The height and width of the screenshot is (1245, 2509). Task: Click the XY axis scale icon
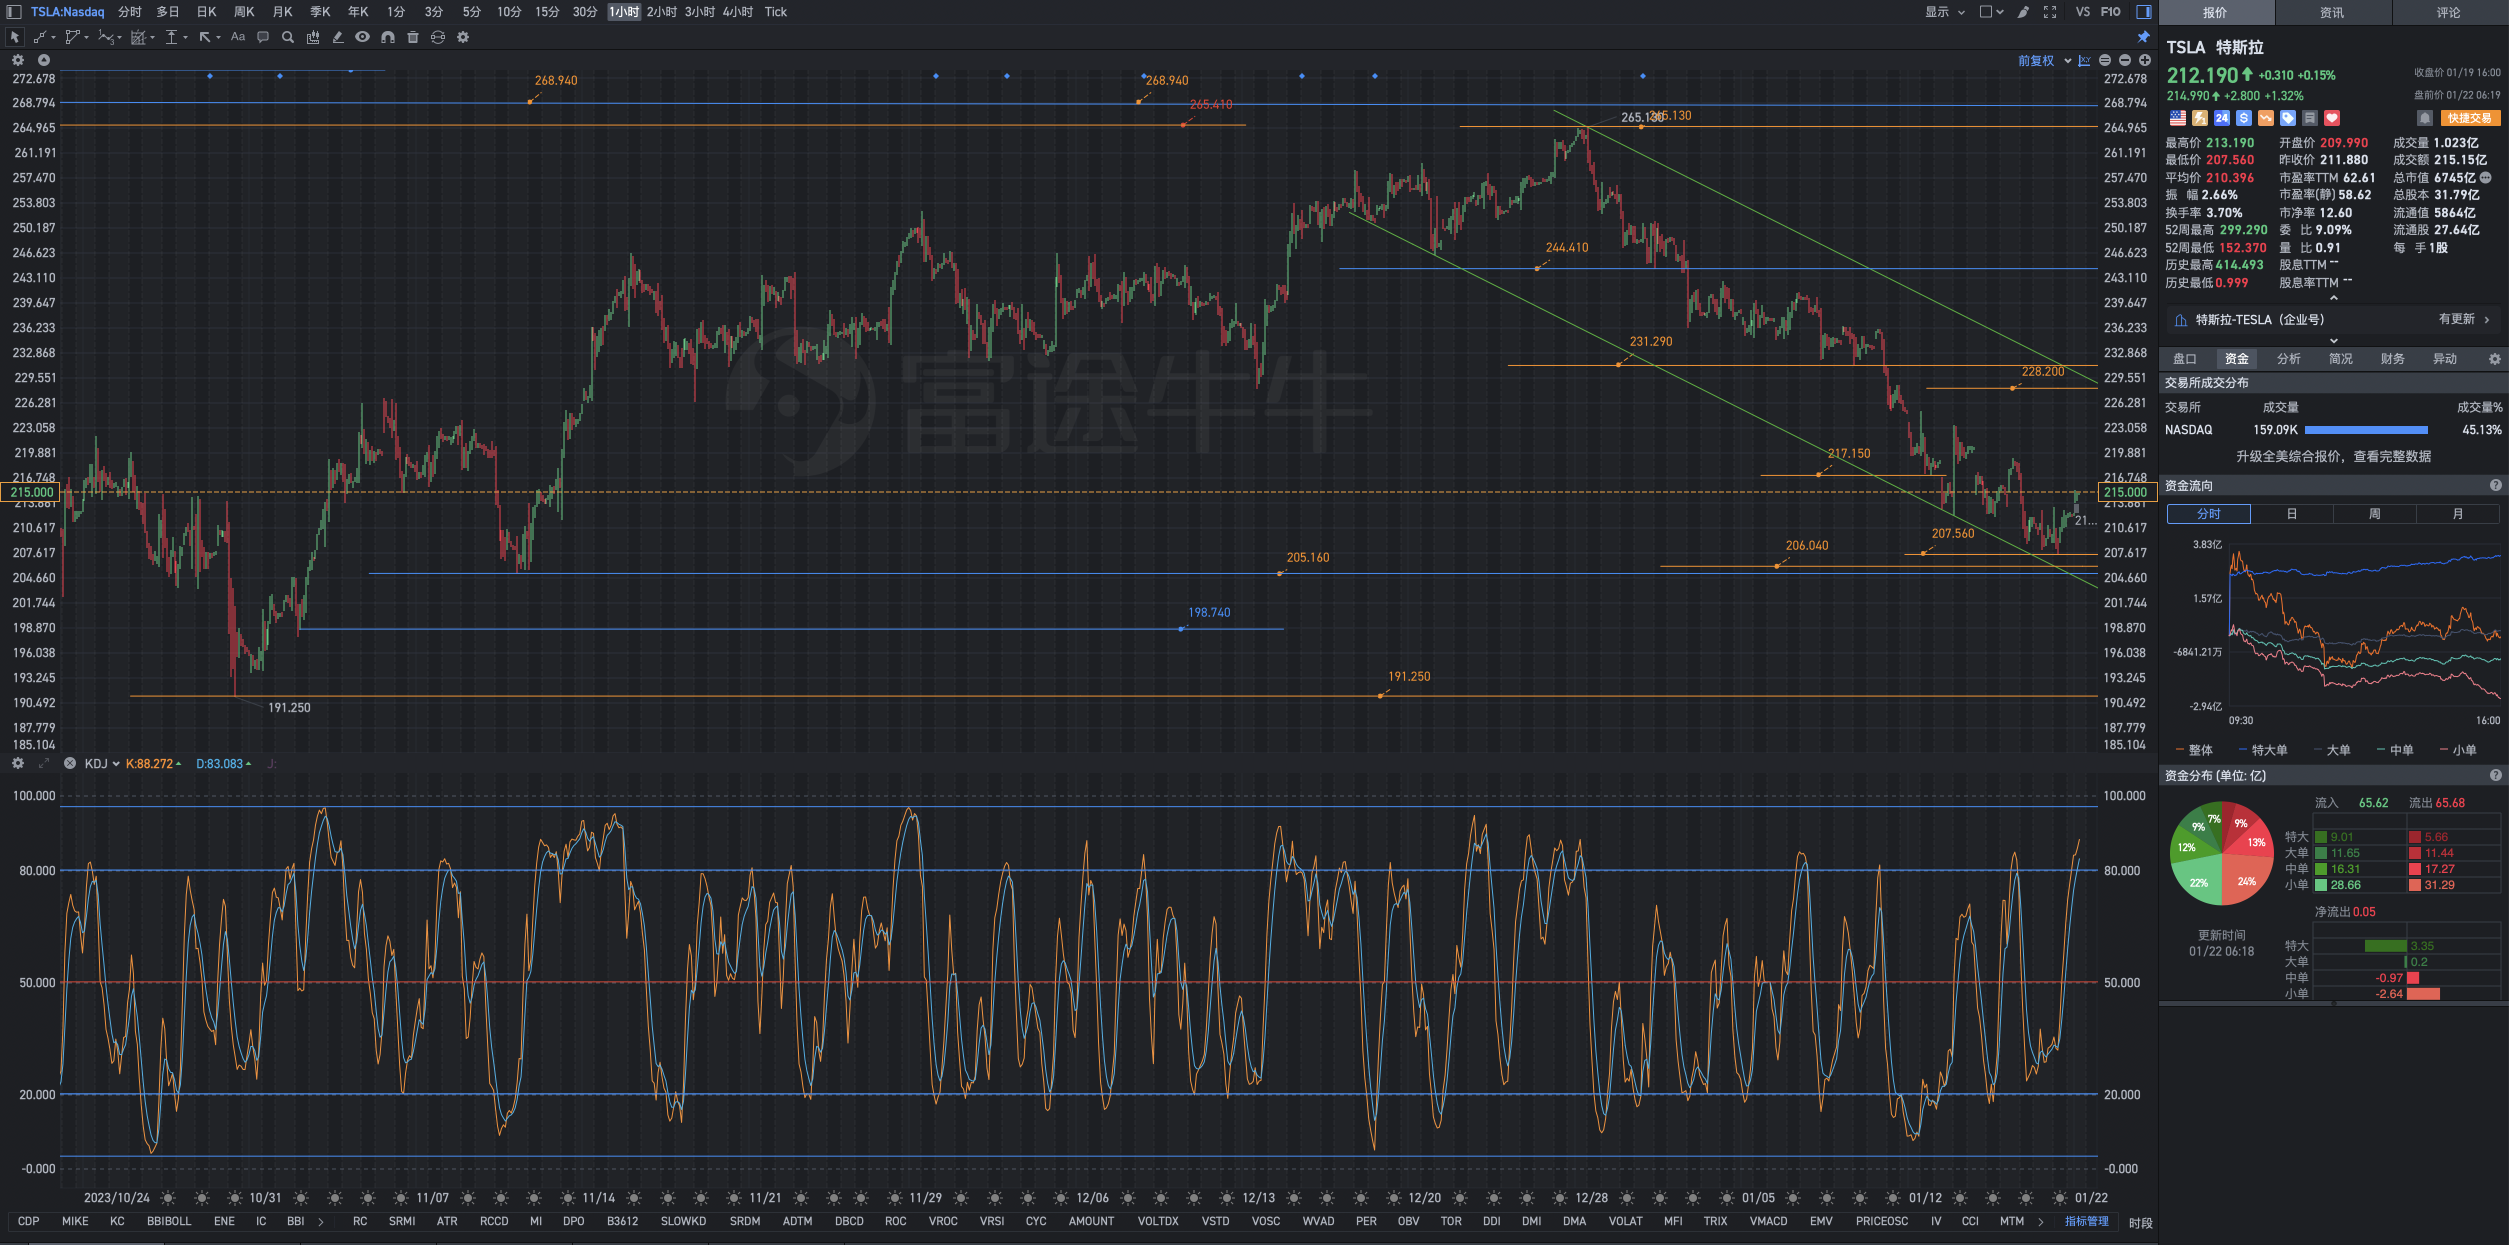[2084, 61]
